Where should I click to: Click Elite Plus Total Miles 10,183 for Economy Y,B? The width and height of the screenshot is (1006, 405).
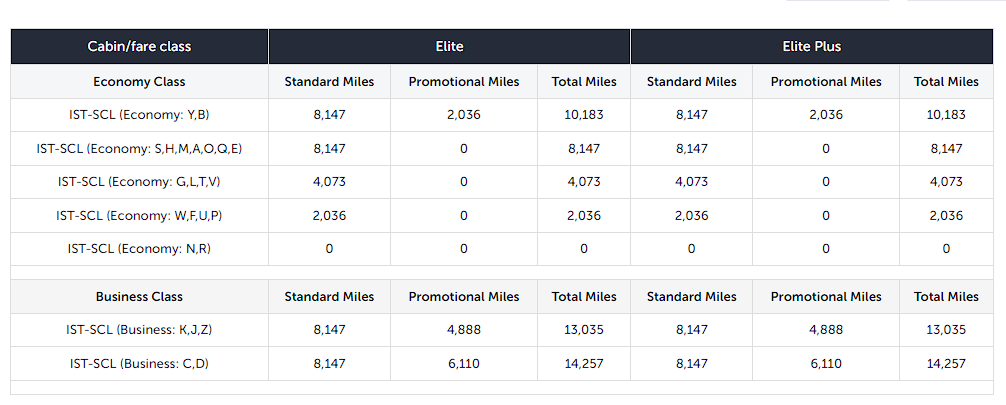(946, 115)
